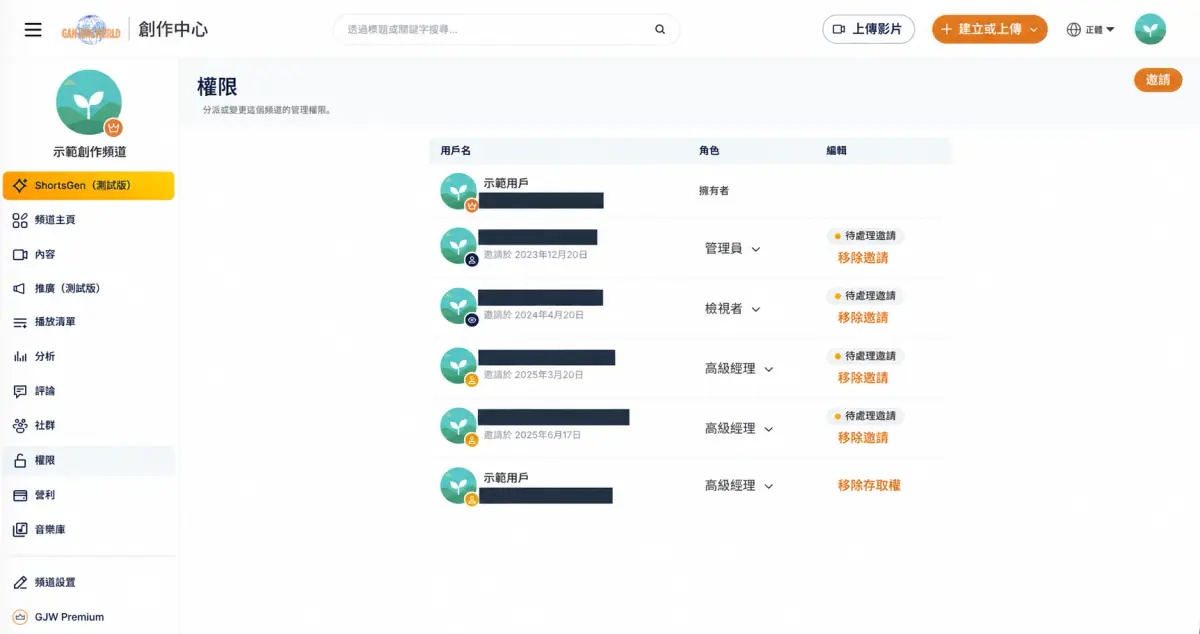Open the 評論 comments section
The height and width of the screenshot is (634, 1200).
click(x=89, y=391)
